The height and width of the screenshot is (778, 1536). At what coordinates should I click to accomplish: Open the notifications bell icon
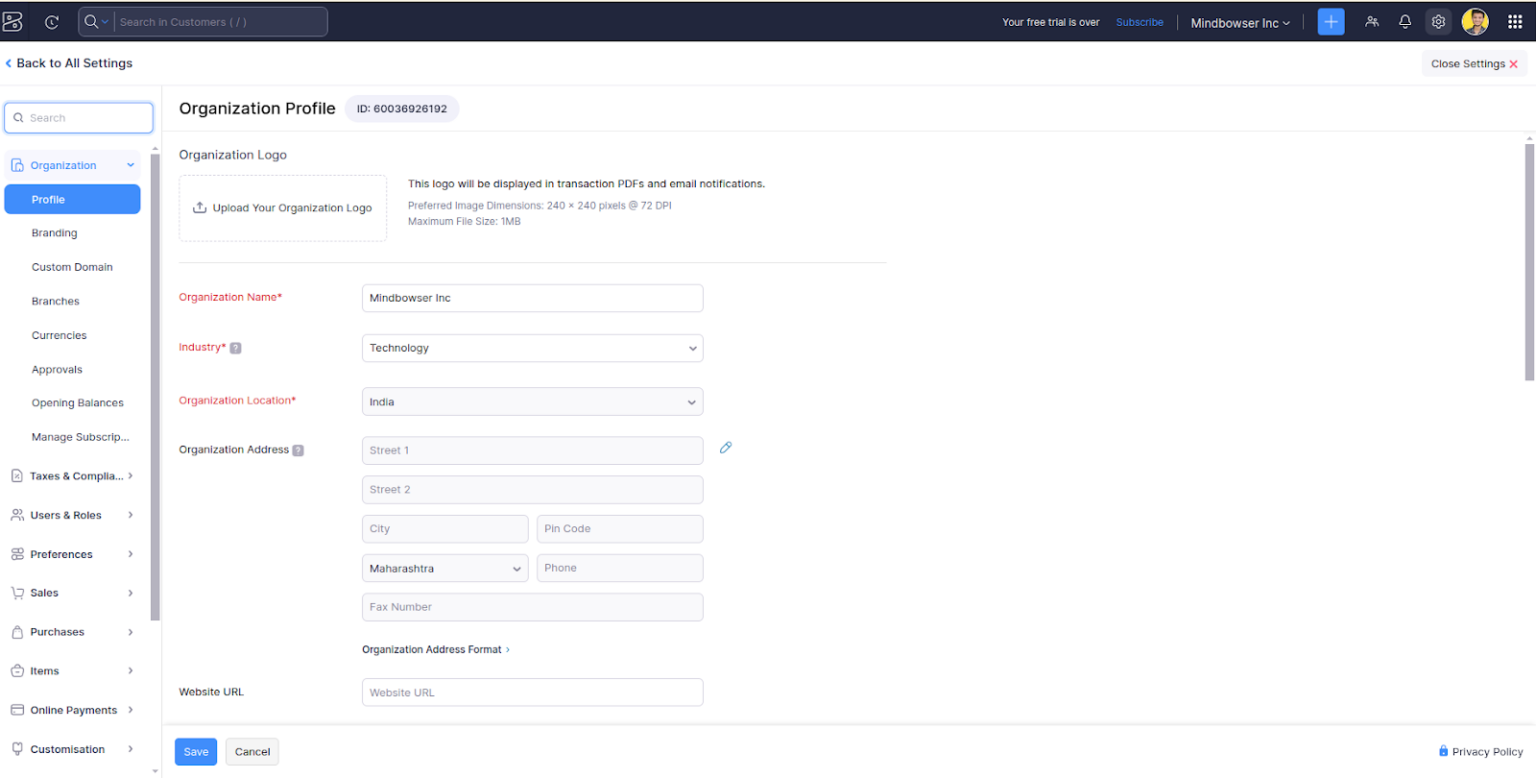point(1404,21)
